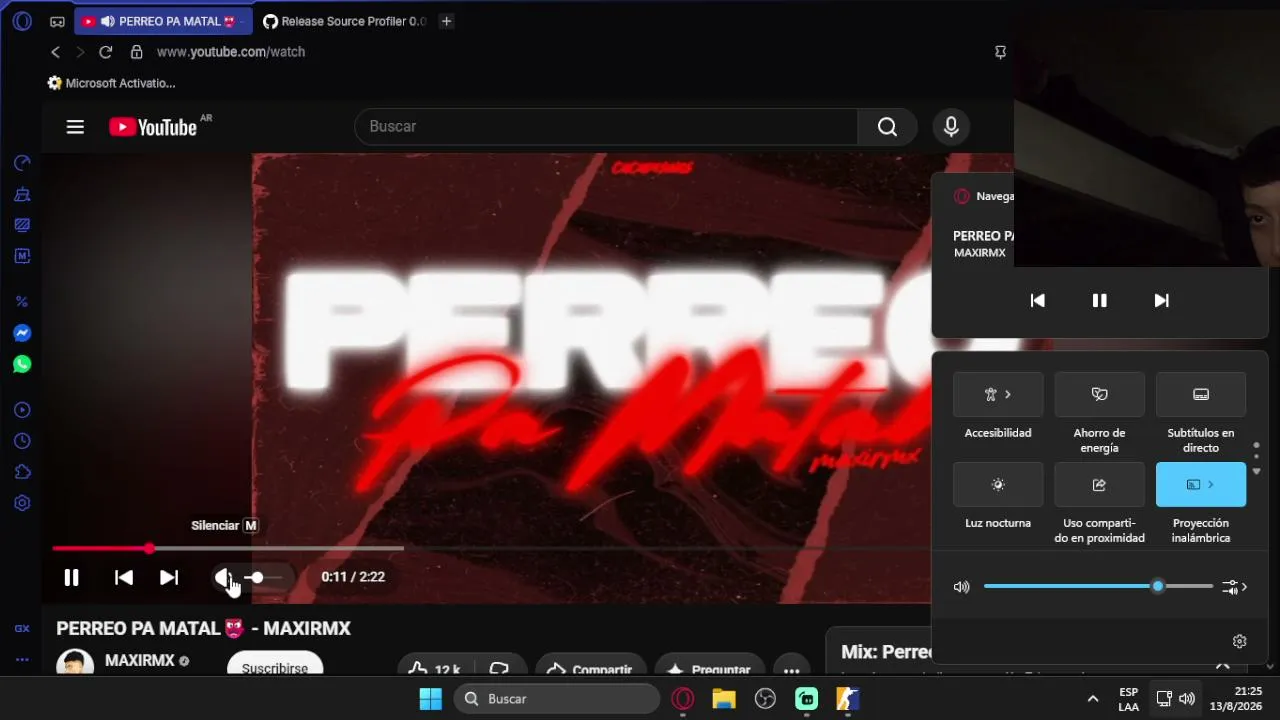Open the M icon in the Opera sidebar
Image resolution: width=1280 pixels, height=720 pixels.
pyautogui.click(x=22, y=256)
